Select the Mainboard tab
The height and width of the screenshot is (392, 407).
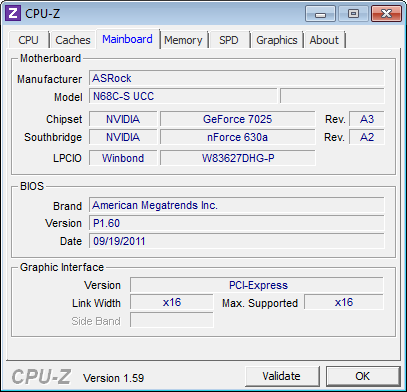point(127,39)
